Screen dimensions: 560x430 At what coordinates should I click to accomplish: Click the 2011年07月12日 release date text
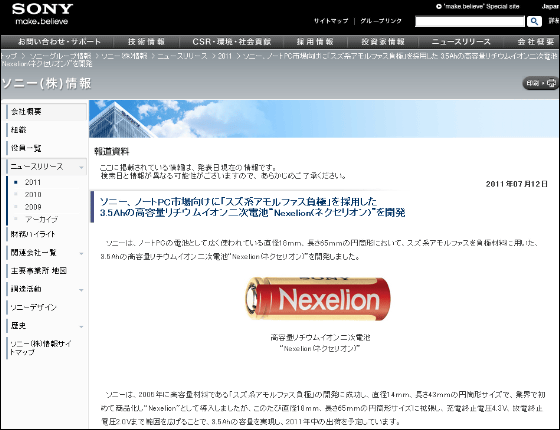point(516,184)
